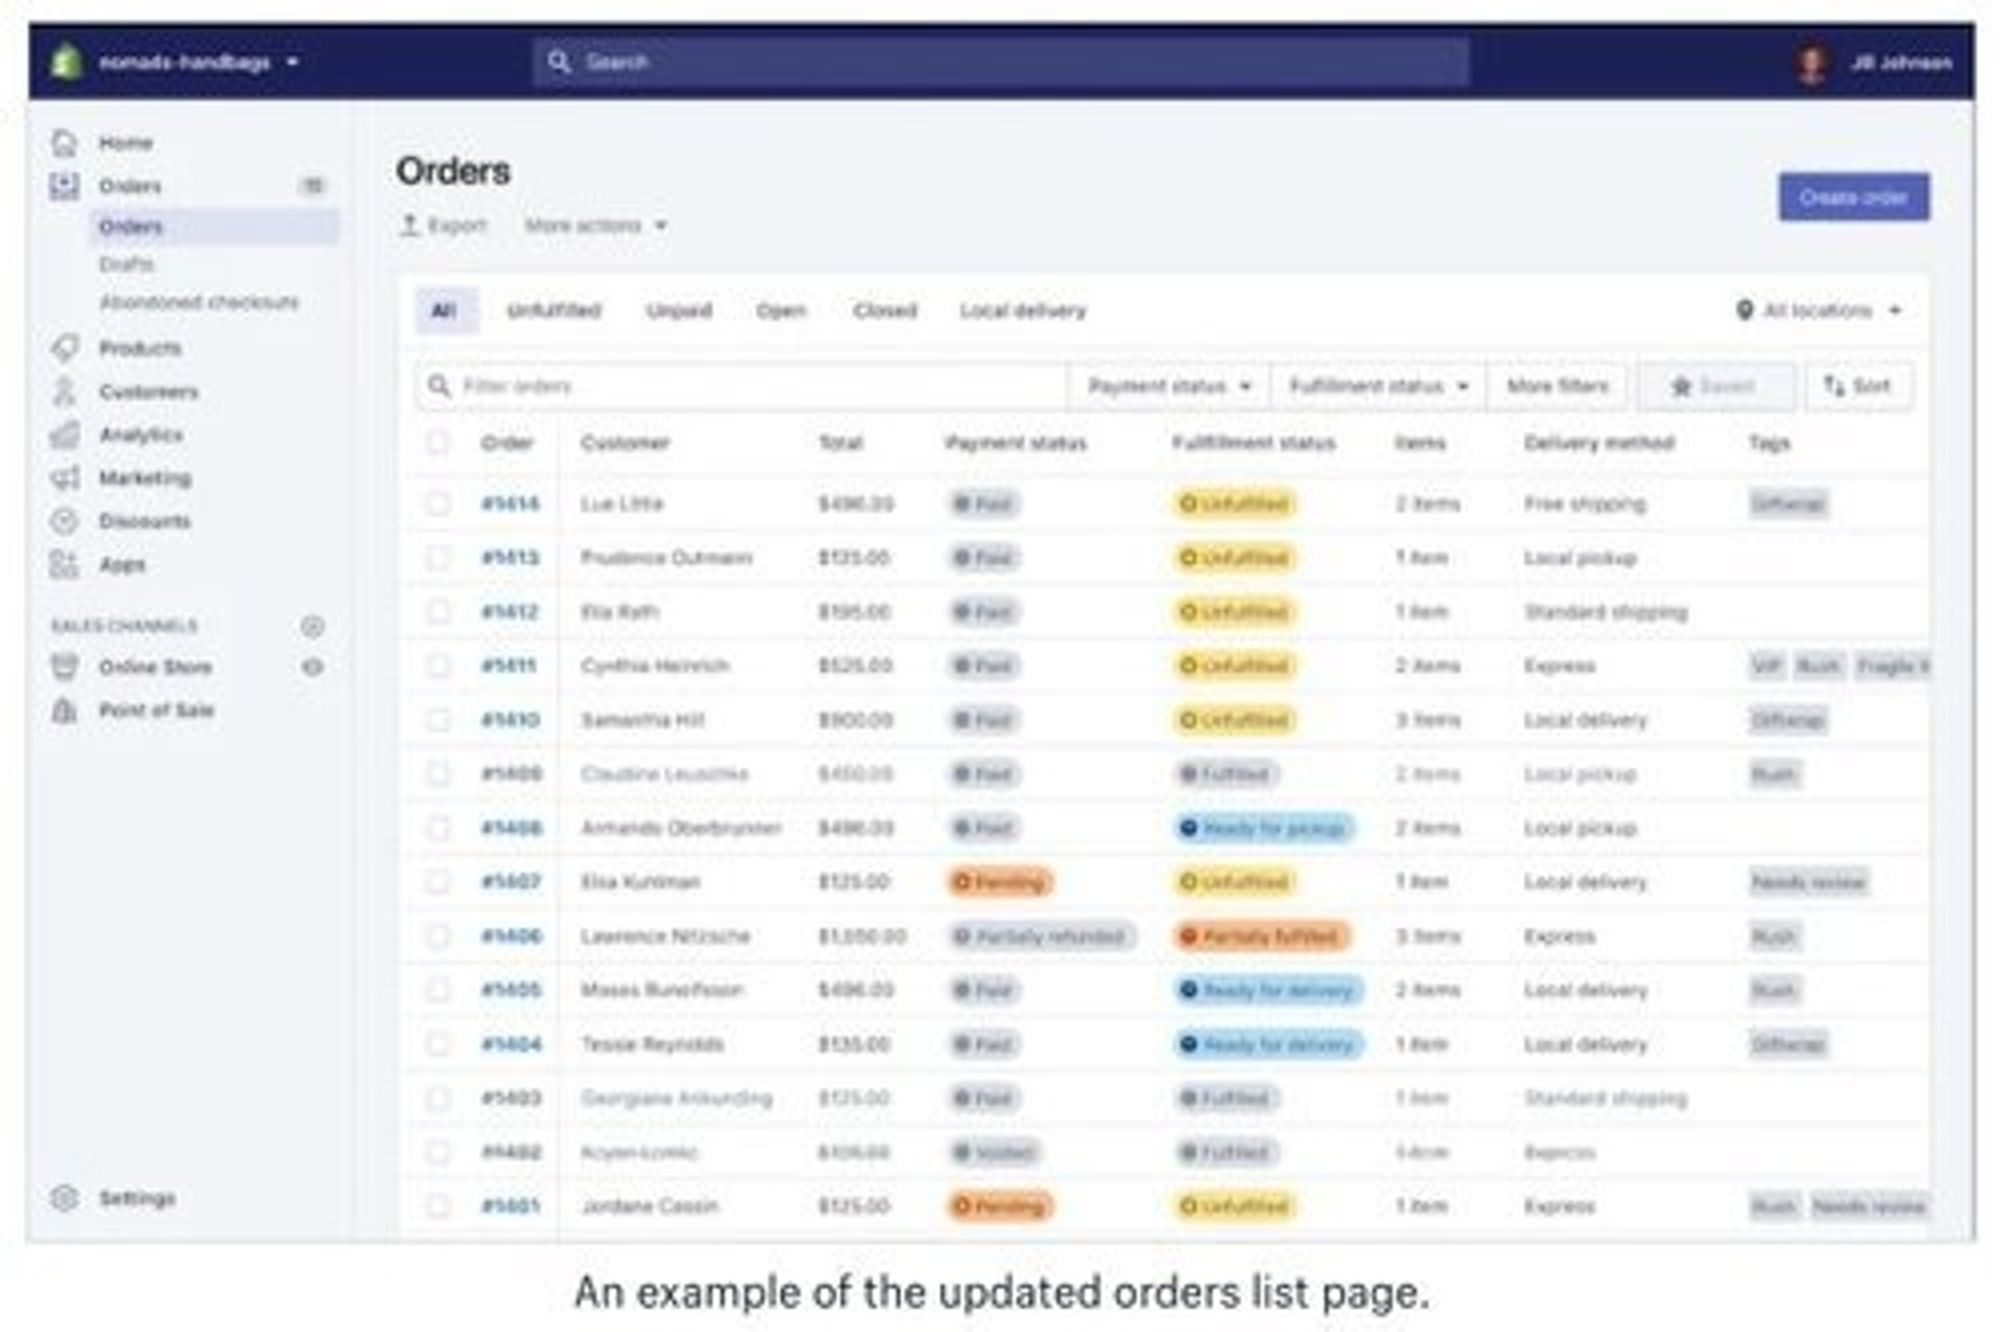The width and height of the screenshot is (2000, 1332).
Task: Open Settings via the gear icon
Action: tap(65, 1197)
